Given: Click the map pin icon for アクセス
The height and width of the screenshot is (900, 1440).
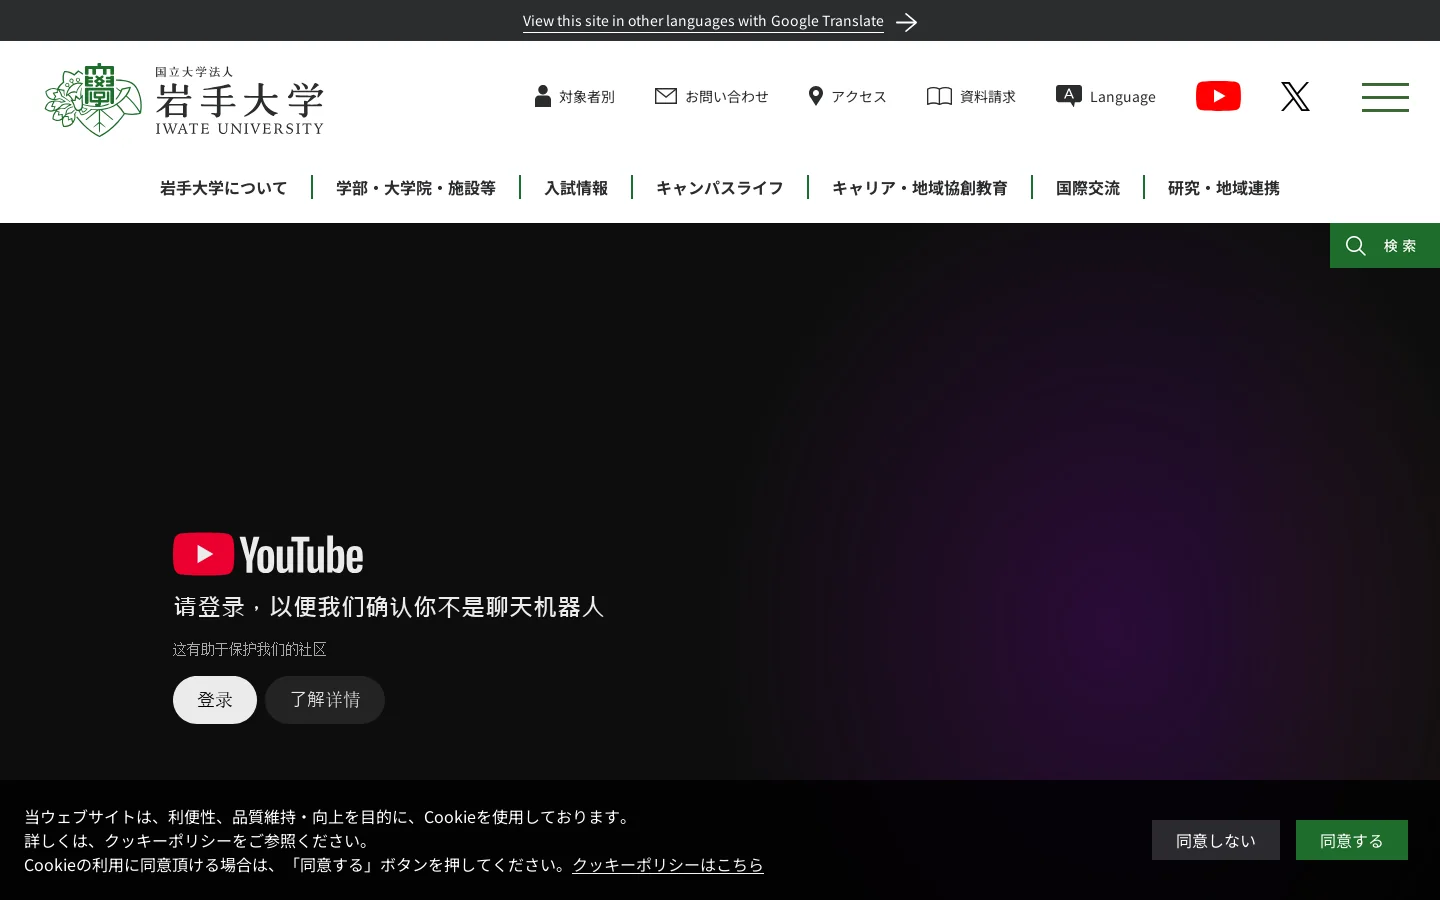Looking at the screenshot, I should click(x=816, y=96).
